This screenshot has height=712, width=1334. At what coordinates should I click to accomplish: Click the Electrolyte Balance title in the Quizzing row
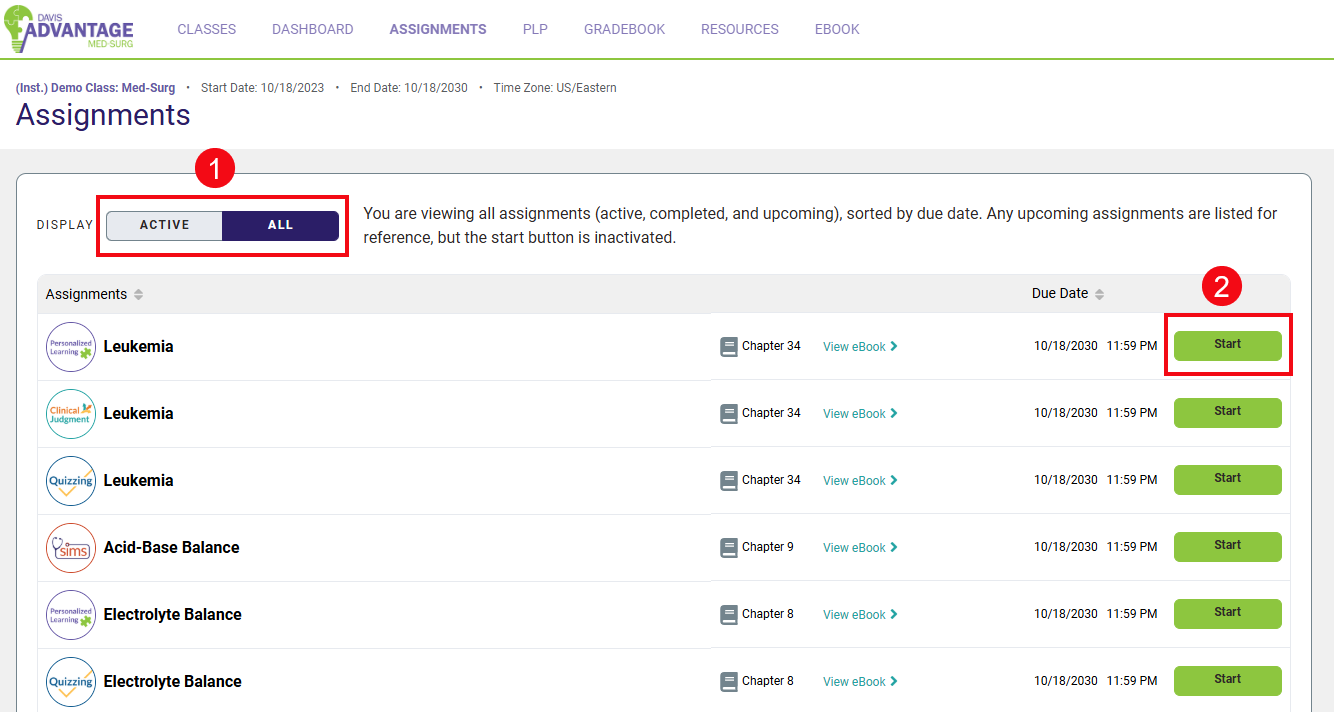coord(173,682)
